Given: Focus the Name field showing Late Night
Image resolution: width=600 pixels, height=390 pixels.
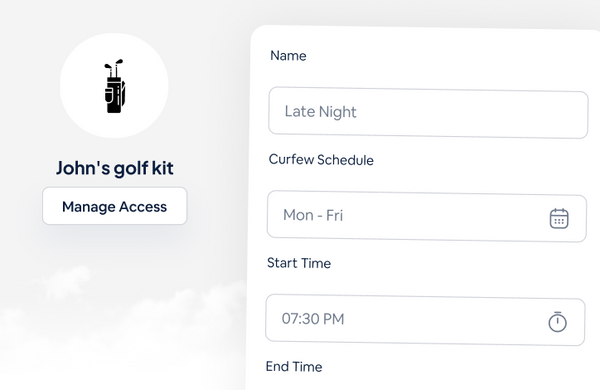Looking at the screenshot, I should pos(428,113).
